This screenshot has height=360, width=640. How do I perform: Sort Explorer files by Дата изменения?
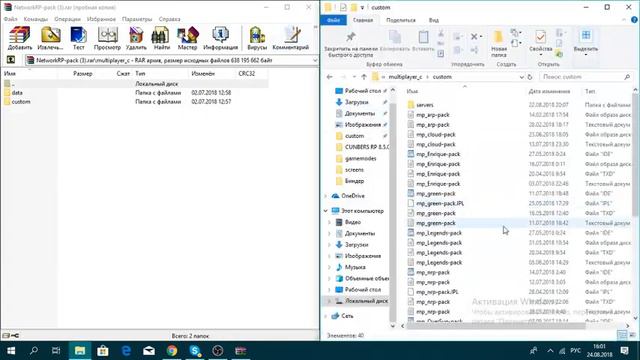coord(549,91)
